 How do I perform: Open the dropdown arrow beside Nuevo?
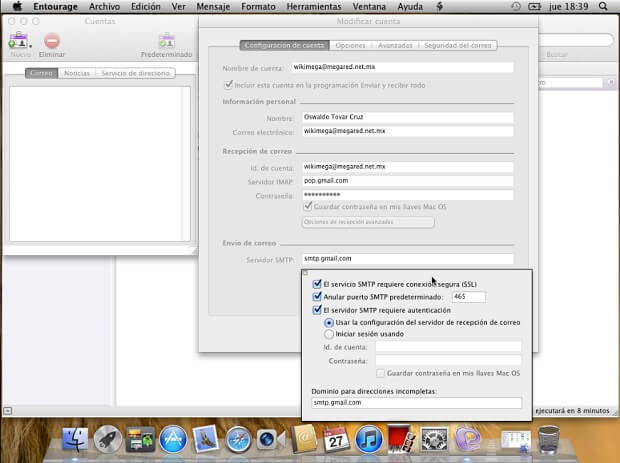click(x=30, y=46)
